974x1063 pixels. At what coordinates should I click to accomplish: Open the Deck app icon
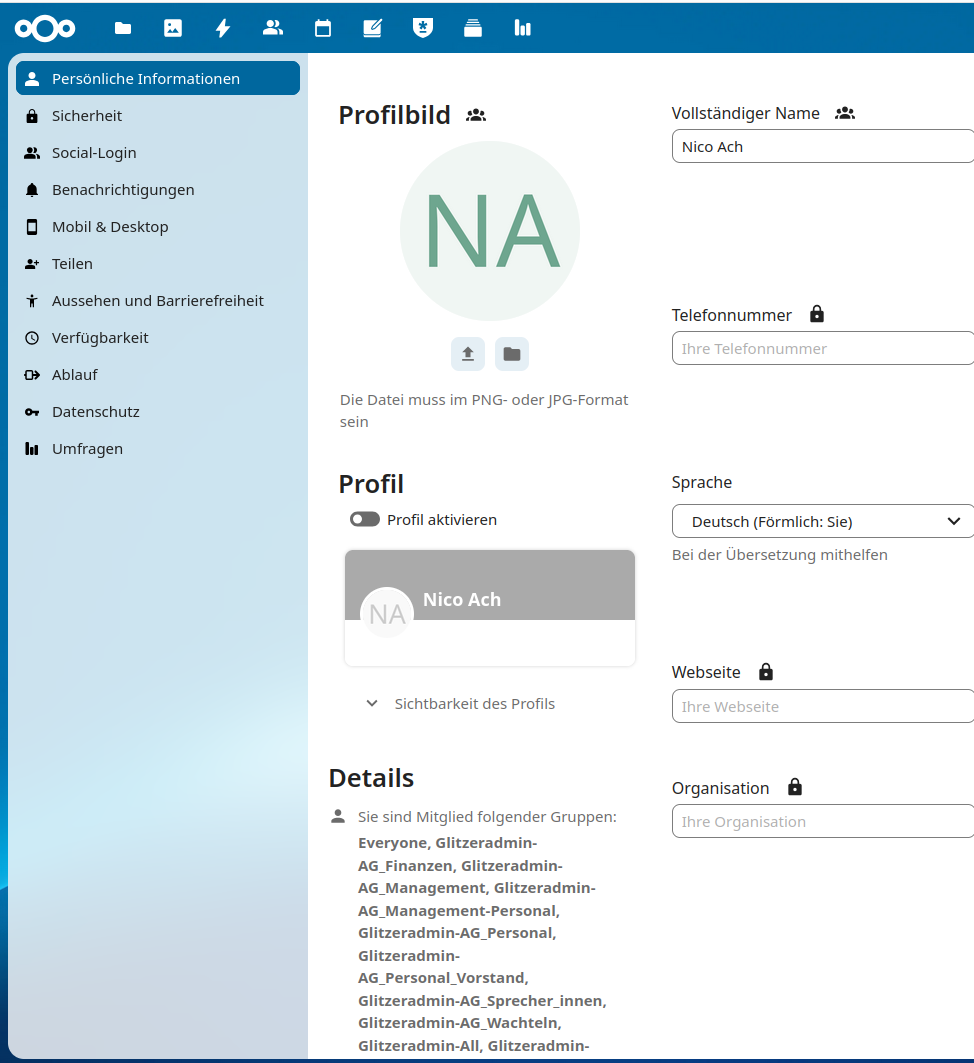pyautogui.click(x=473, y=28)
